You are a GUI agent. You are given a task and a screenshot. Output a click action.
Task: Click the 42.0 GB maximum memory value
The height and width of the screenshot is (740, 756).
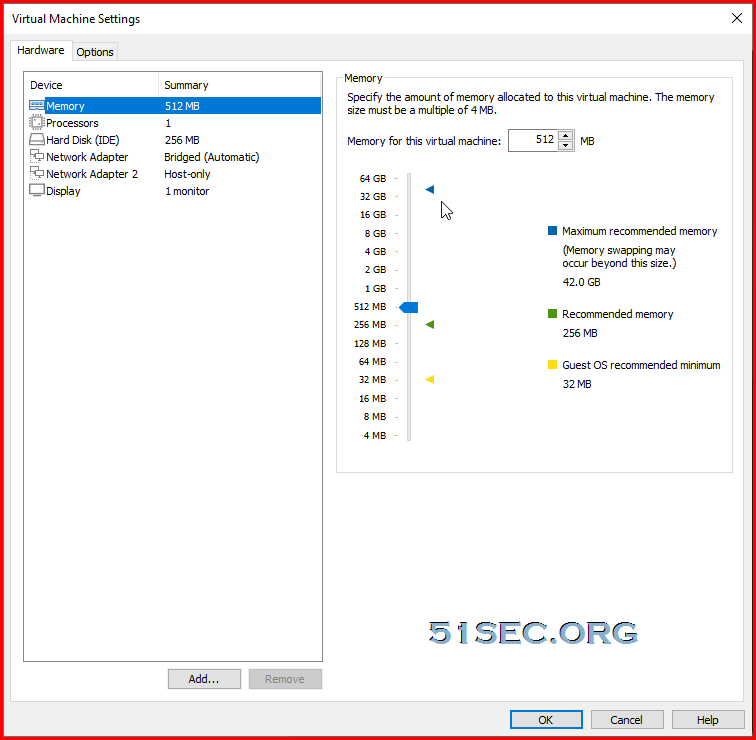(x=581, y=282)
